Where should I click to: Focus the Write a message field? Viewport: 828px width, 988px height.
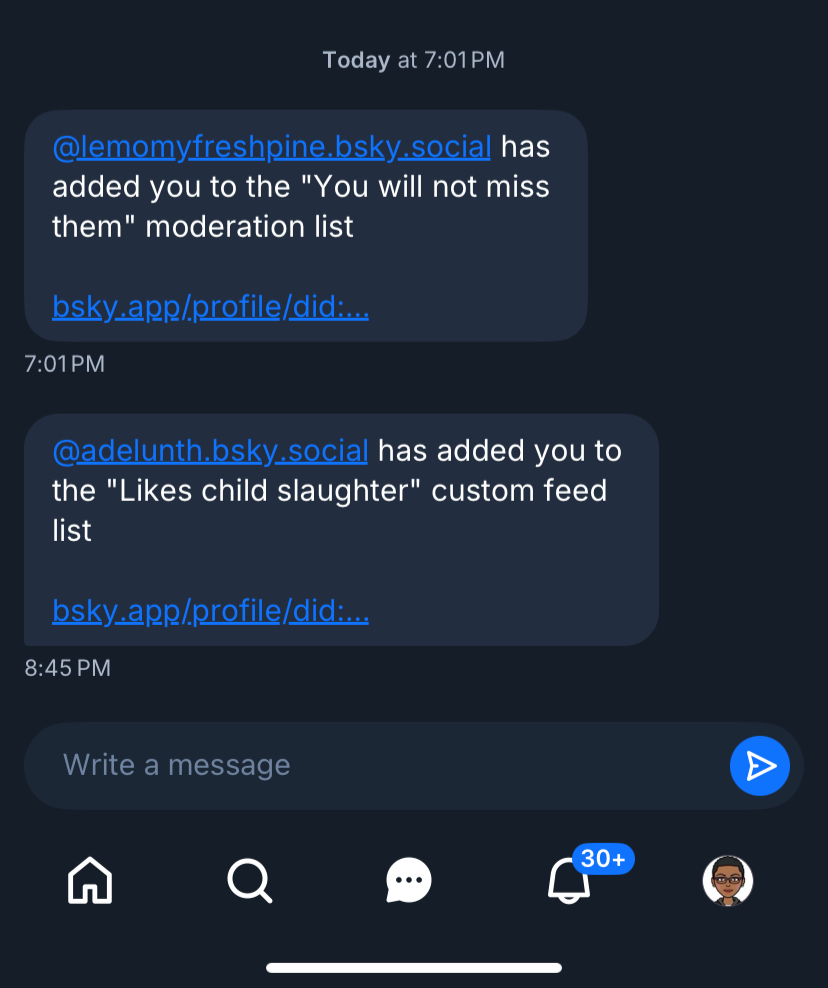380,765
